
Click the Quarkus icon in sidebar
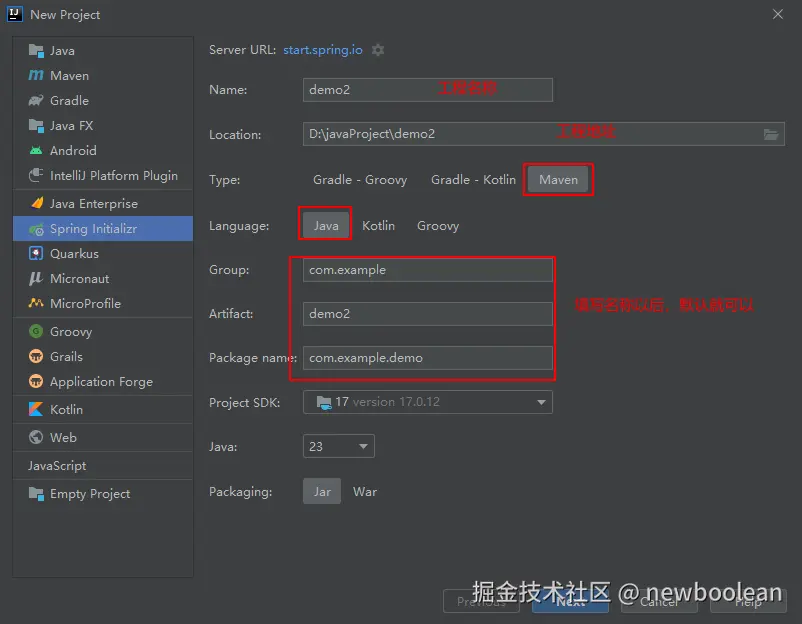pyautogui.click(x=36, y=253)
